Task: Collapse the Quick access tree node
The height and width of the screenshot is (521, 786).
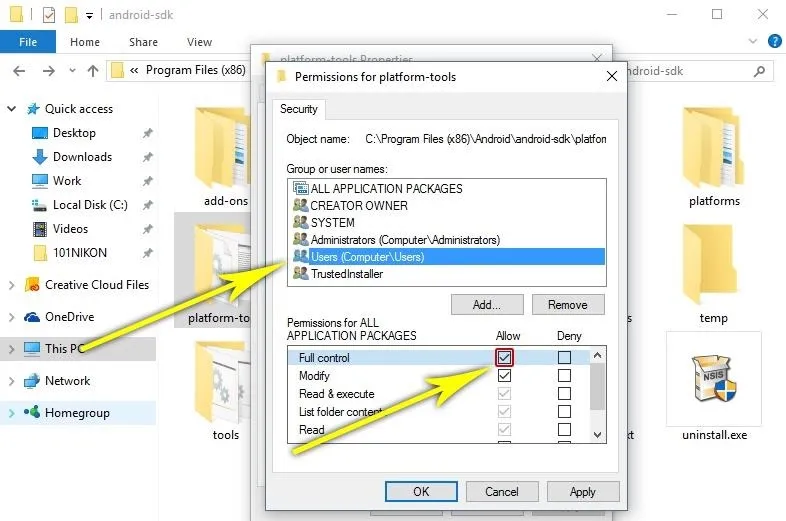Action: pos(12,108)
